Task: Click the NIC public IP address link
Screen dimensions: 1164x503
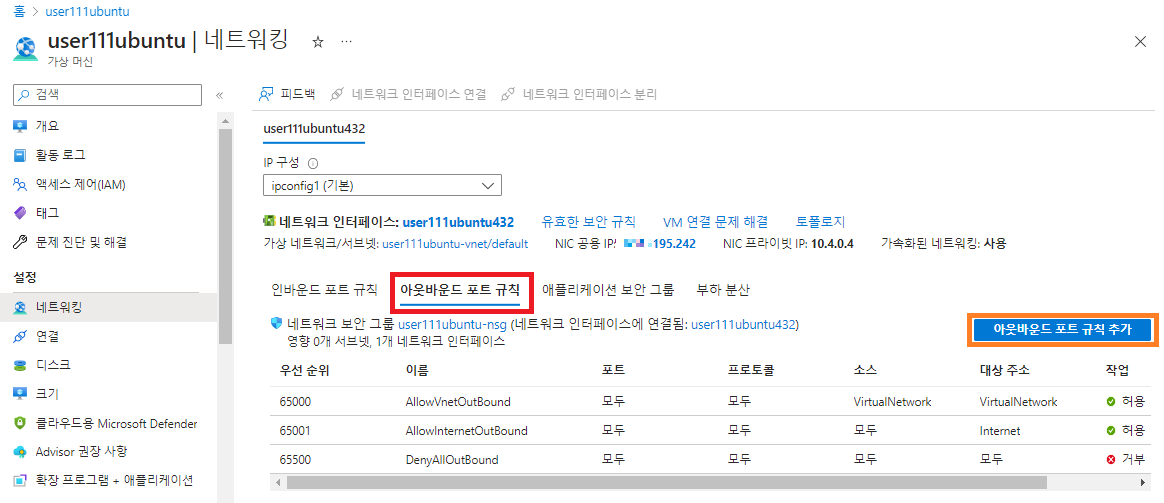Action: click(659, 243)
